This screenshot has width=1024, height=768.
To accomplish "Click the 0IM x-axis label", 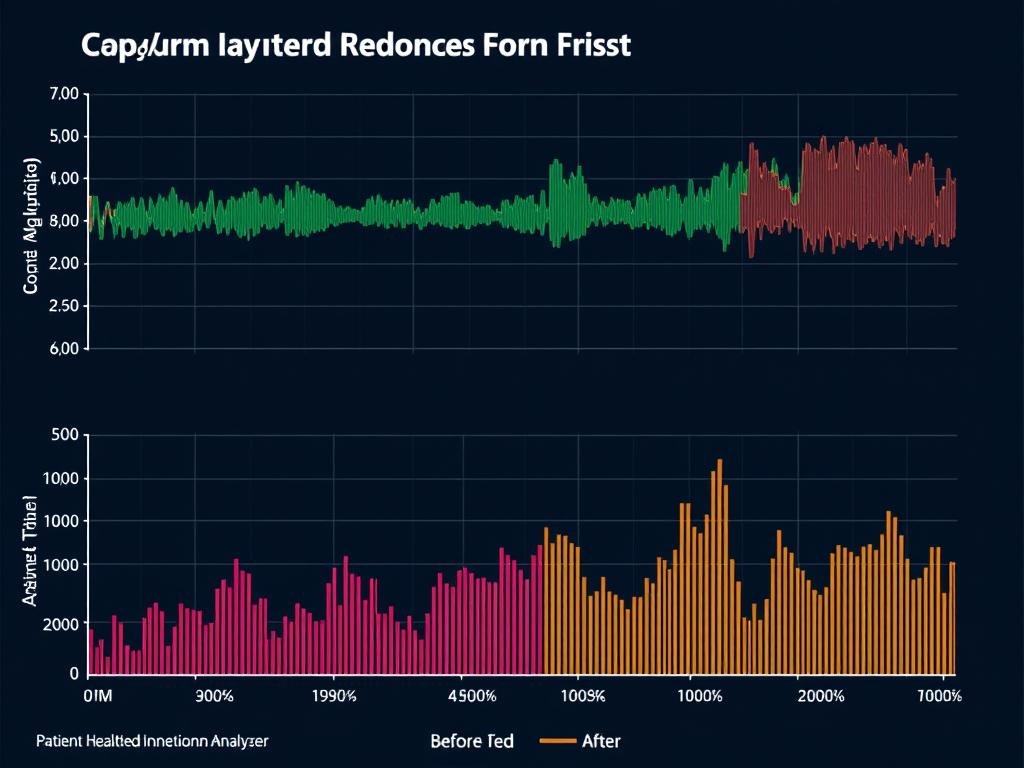I will point(99,697).
